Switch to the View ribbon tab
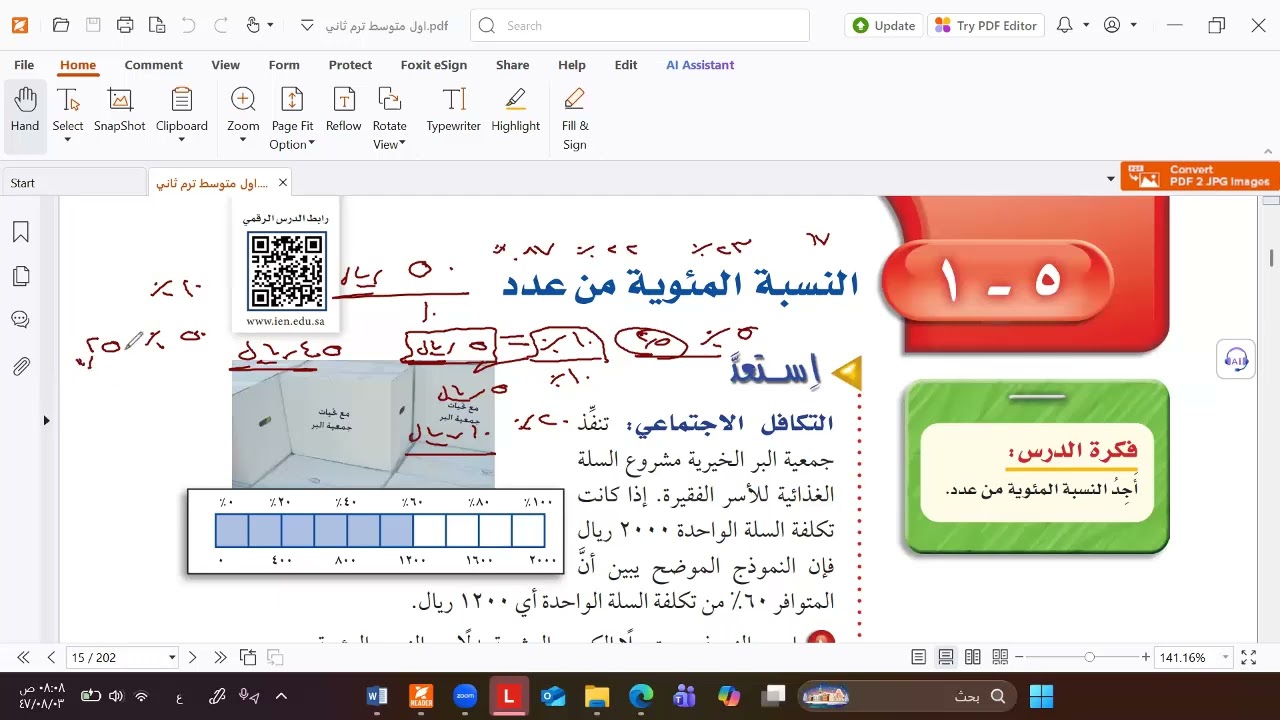This screenshot has height=720, width=1280. (226, 65)
